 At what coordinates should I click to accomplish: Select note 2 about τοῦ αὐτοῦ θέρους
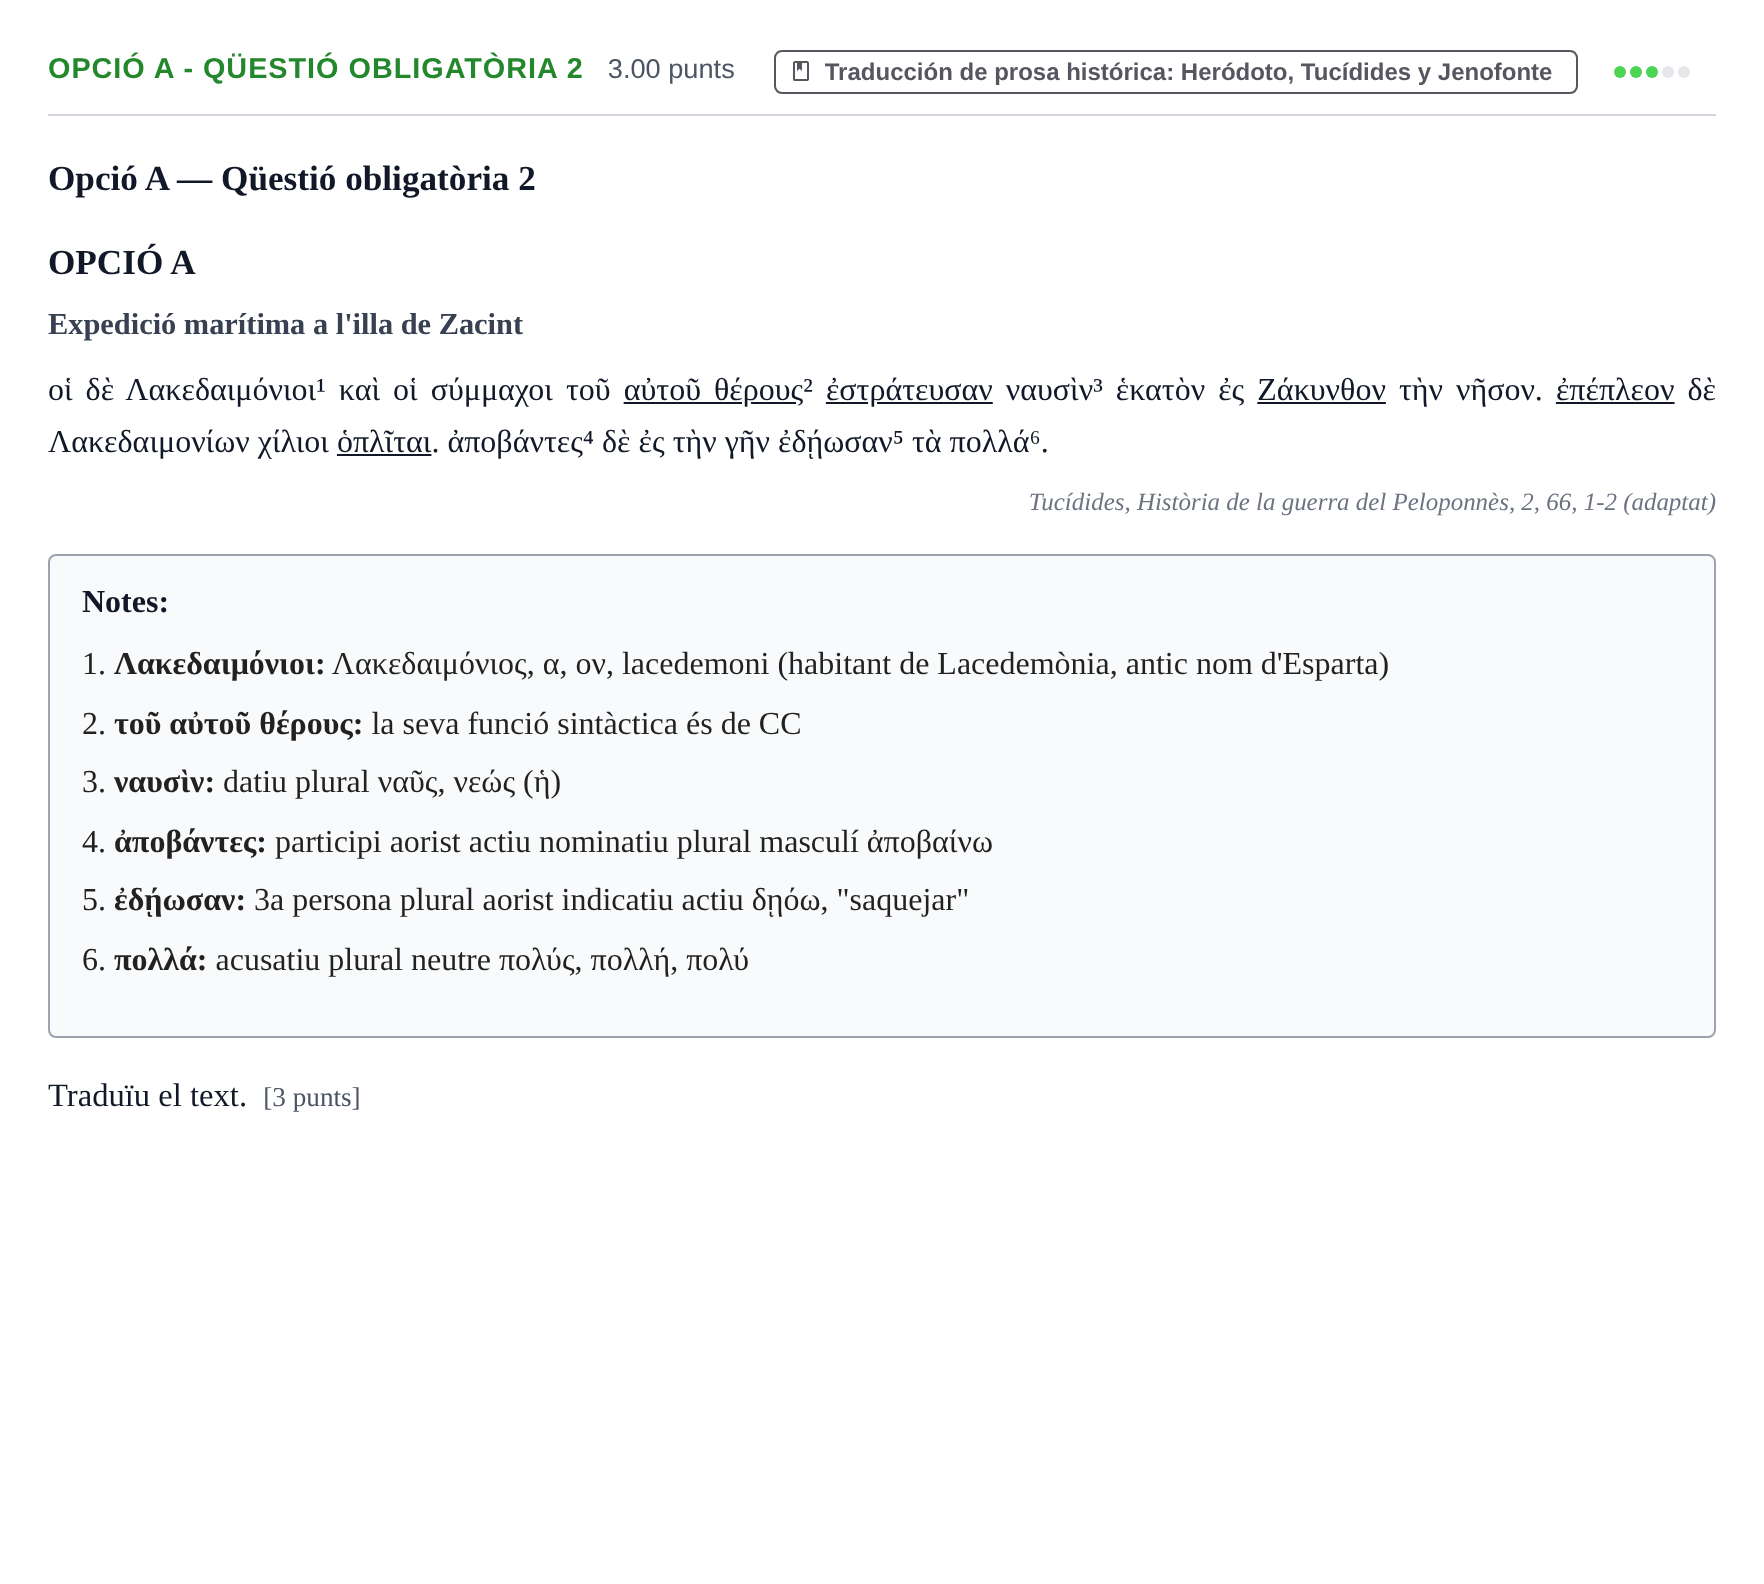(x=441, y=724)
